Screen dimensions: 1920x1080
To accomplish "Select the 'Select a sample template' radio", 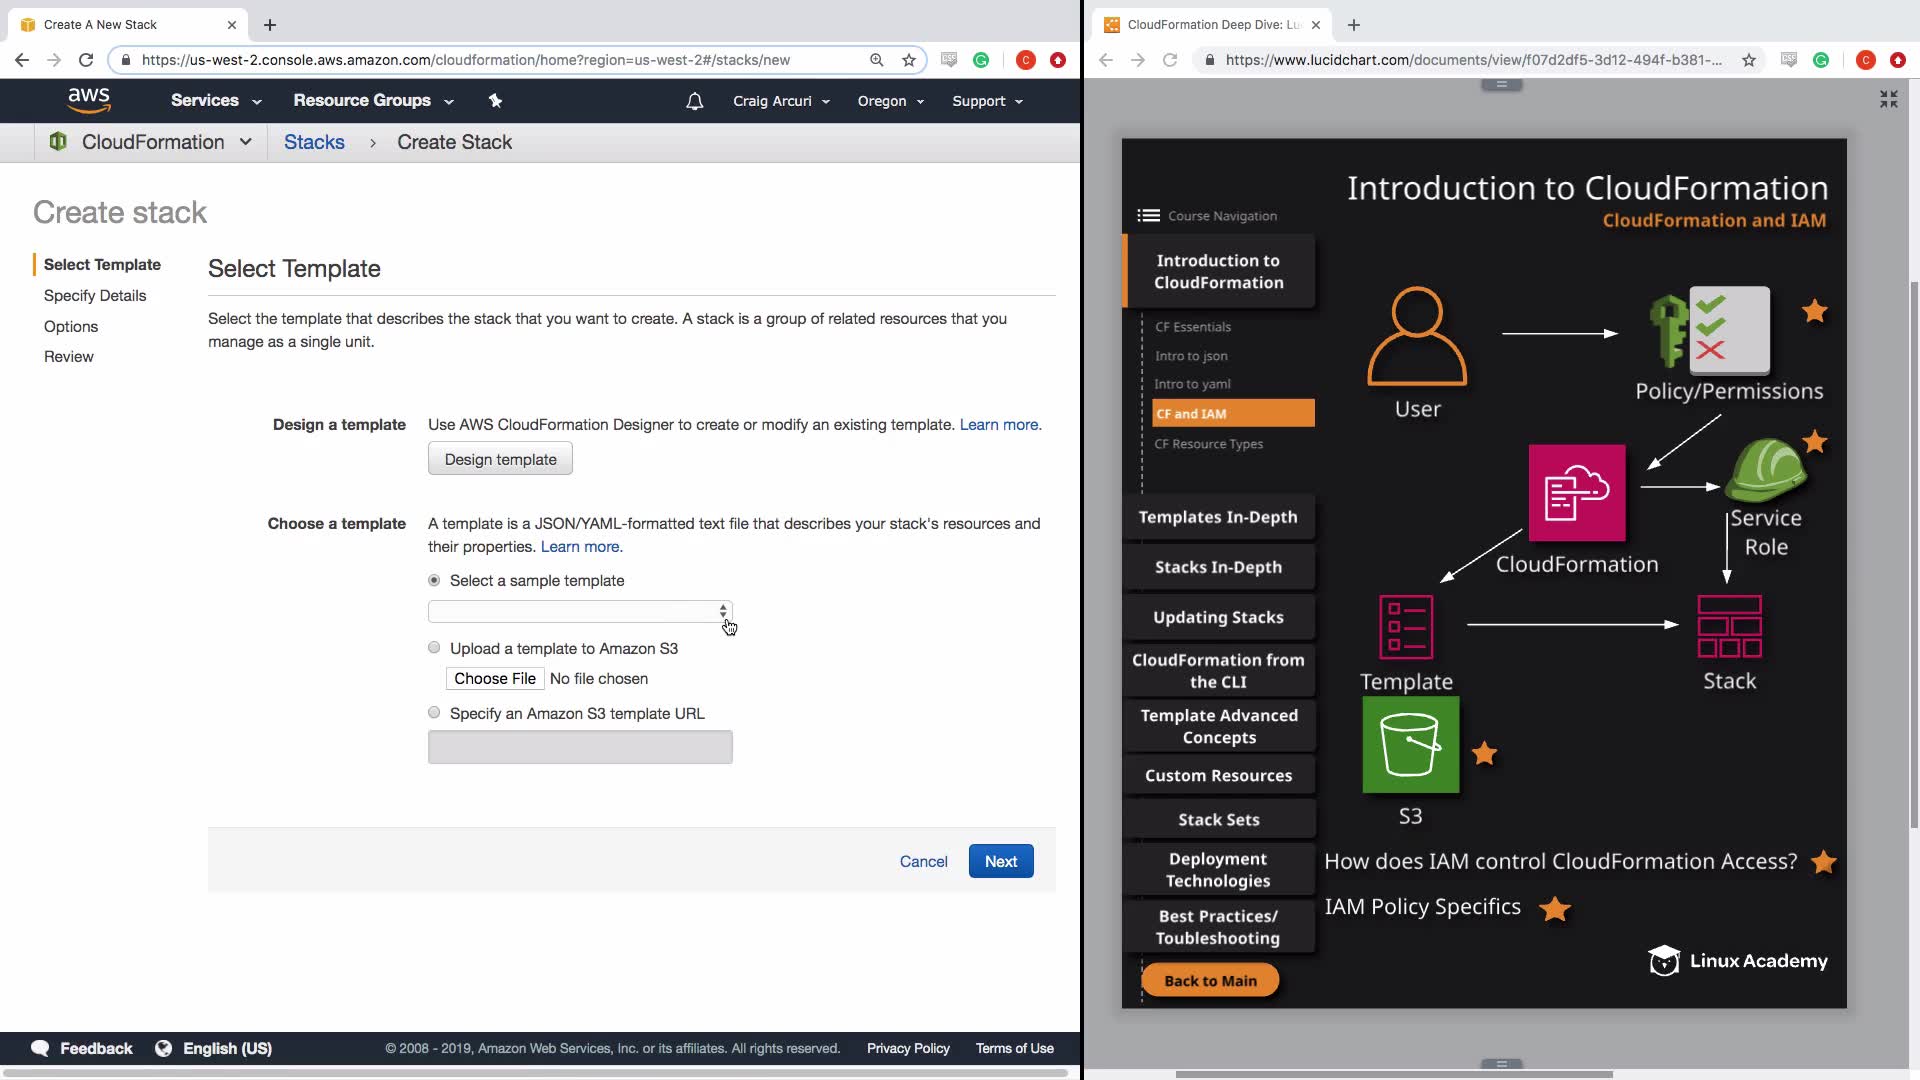I will click(434, 580).
